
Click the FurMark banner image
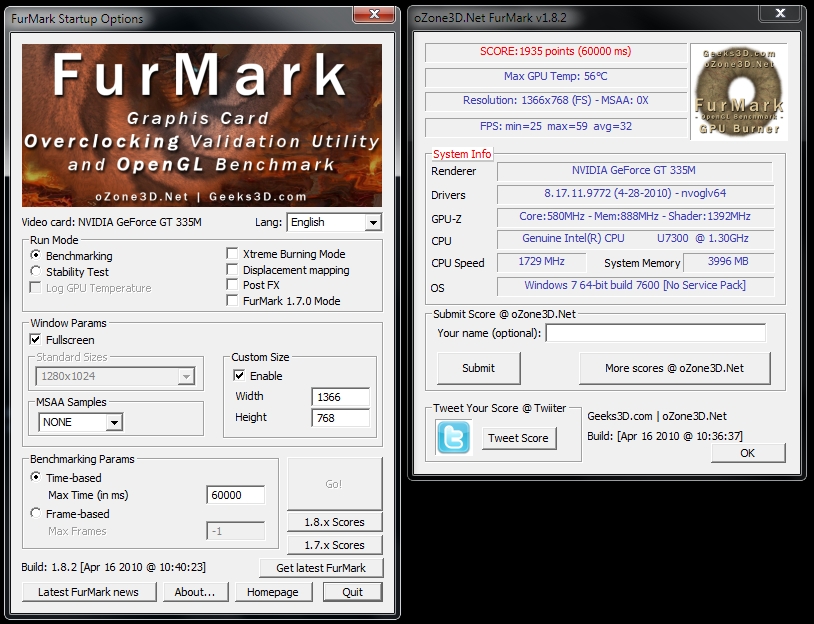202,125
